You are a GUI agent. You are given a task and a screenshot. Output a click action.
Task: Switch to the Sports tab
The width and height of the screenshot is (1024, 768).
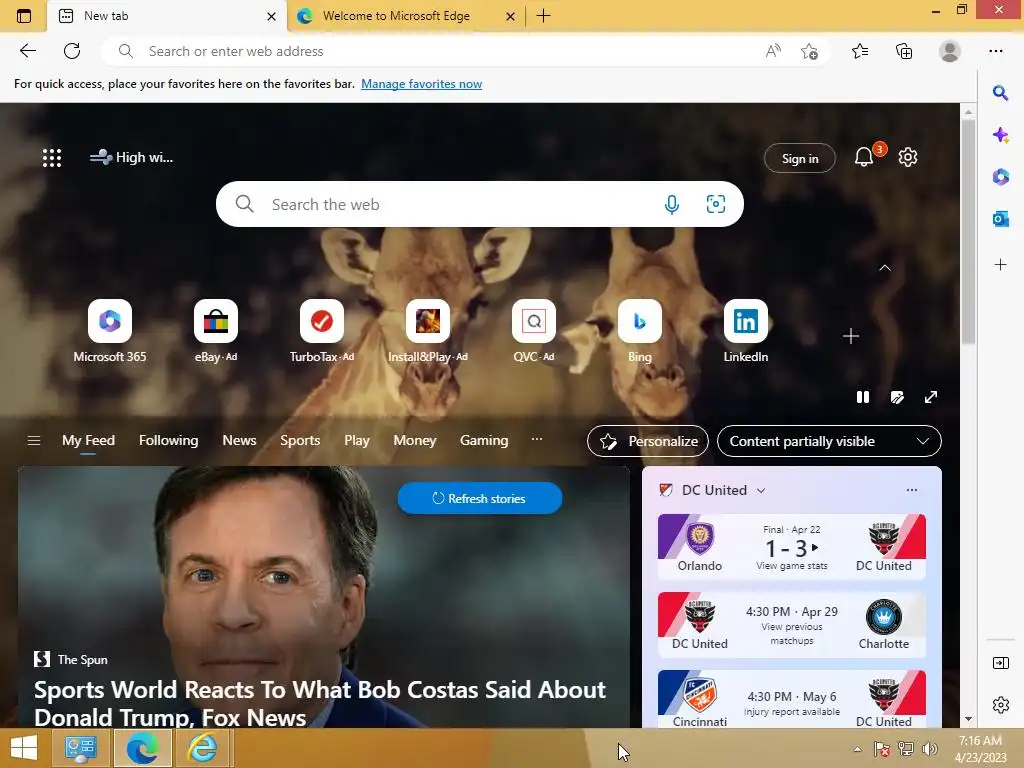(x=300, y=441)
